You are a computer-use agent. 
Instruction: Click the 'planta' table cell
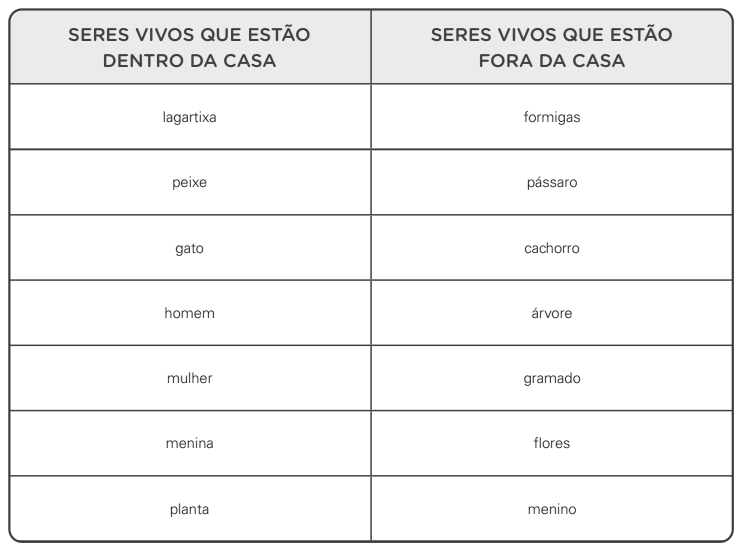click(x=189, y=509)
